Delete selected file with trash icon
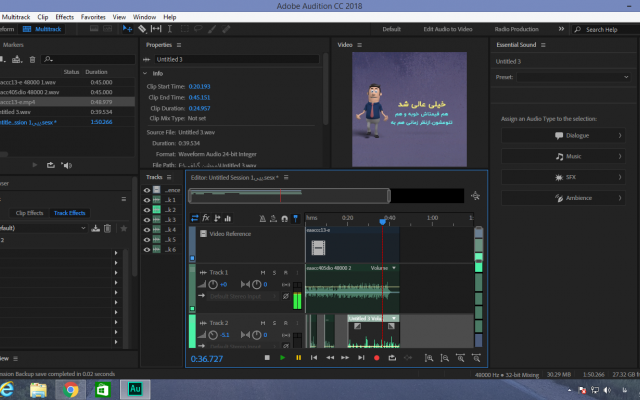Image resolution: width=640 pixels, height=400 pixels. 32,60
